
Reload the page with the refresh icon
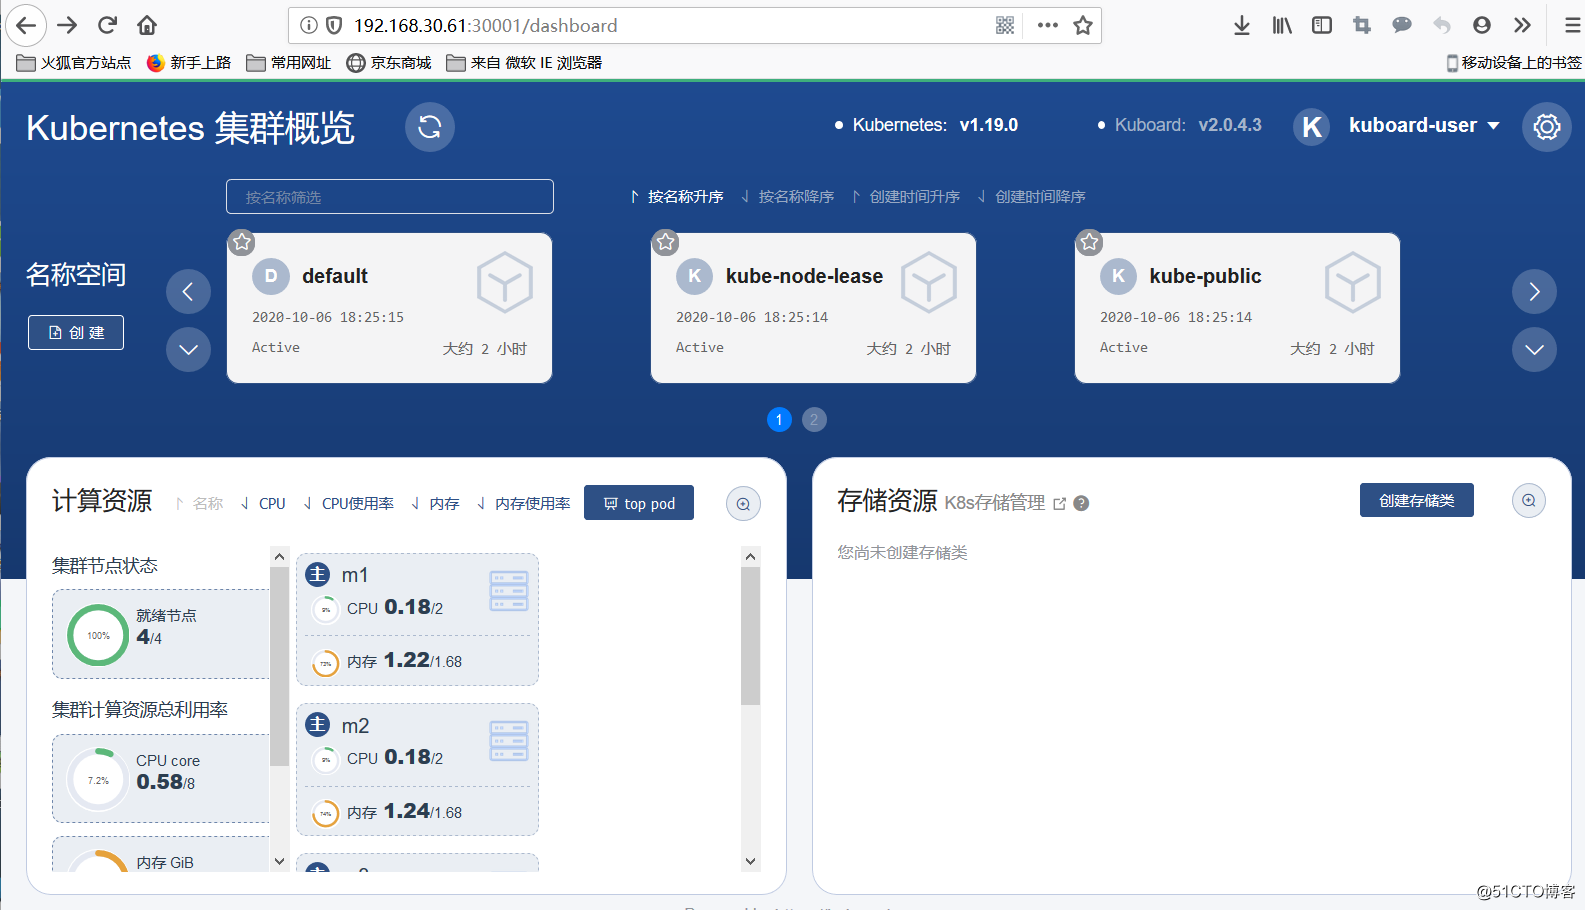pos(108,25)
